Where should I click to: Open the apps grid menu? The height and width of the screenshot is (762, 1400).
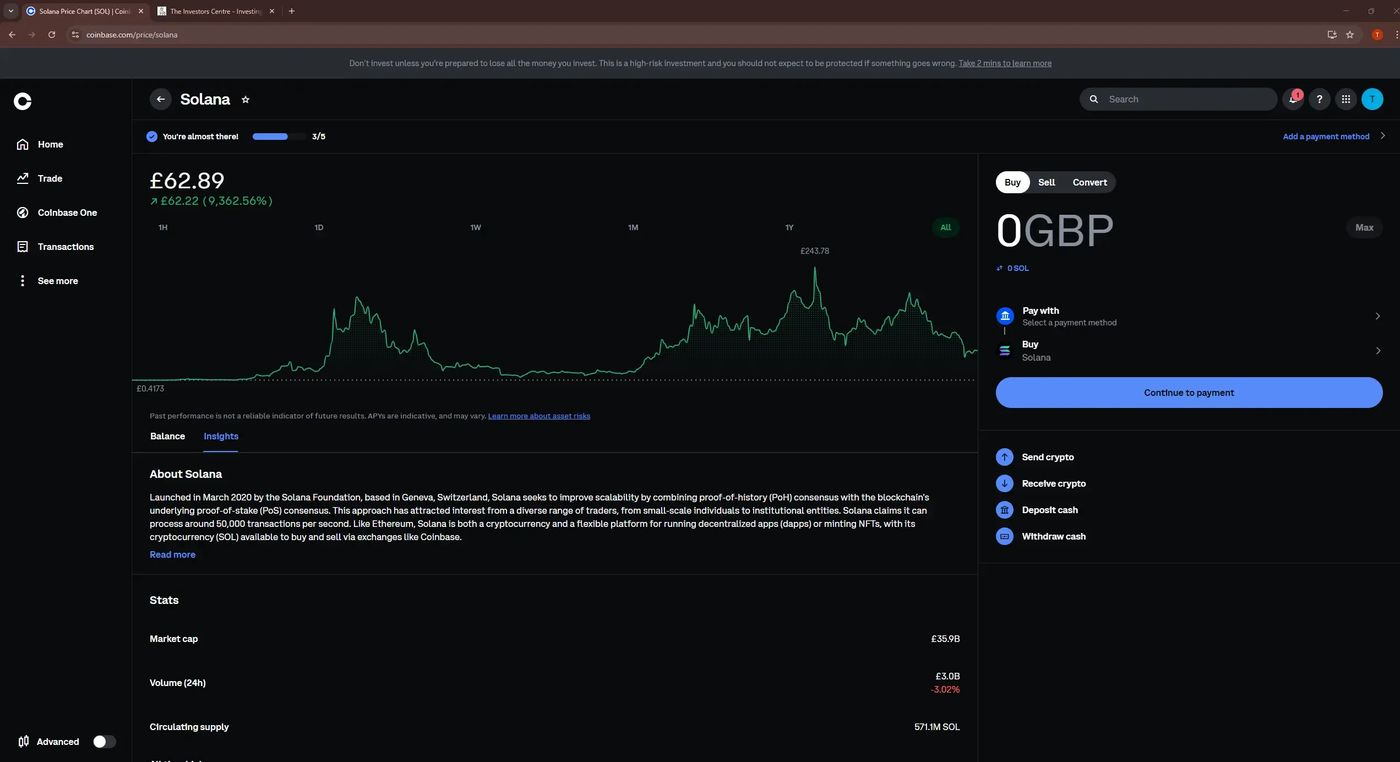[x=1346, y=99]
